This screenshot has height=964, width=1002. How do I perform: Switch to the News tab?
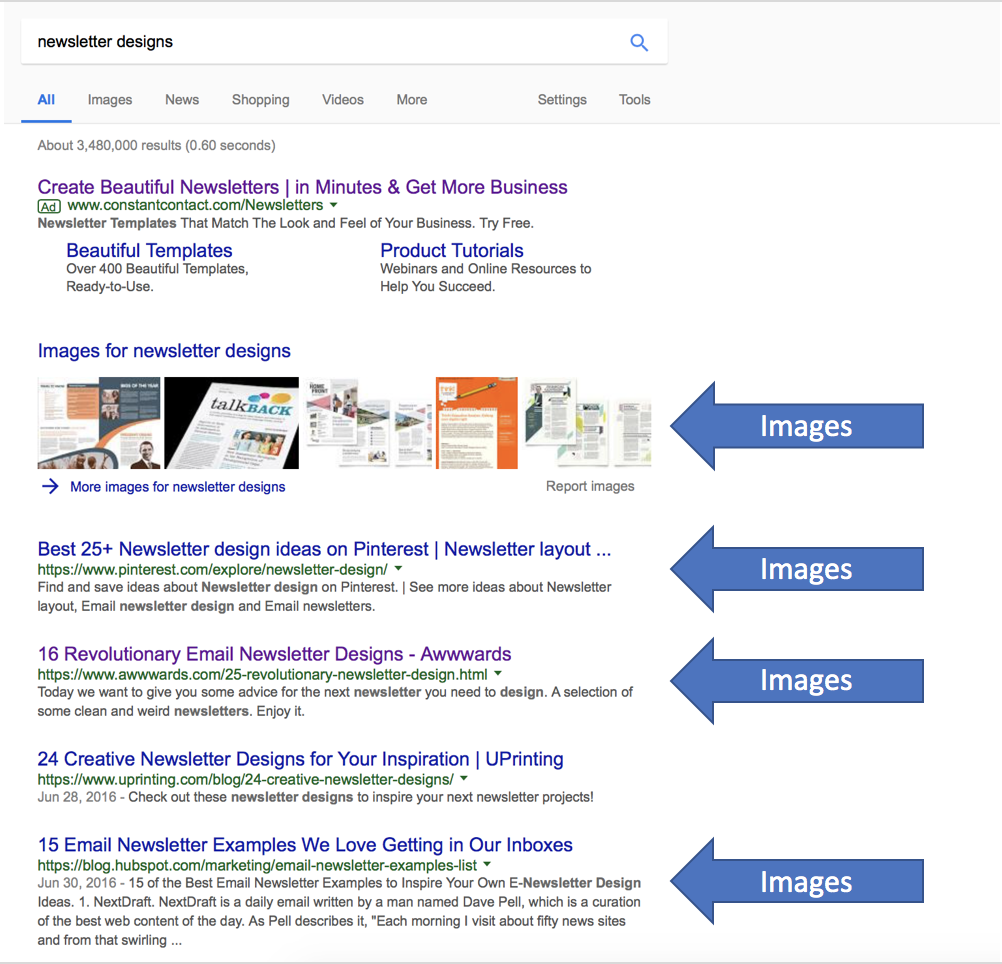tap(181, 100)
